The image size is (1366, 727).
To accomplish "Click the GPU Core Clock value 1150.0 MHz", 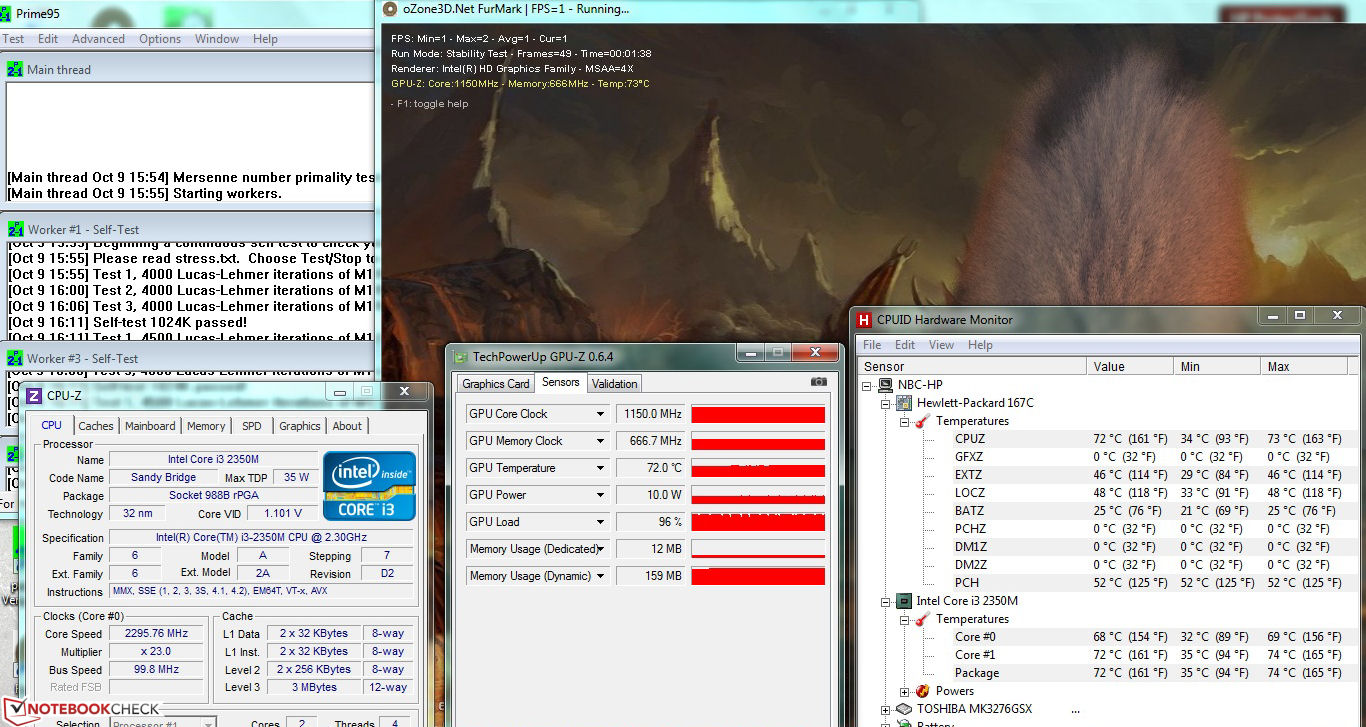I will pyautogui.click(x=649, y=414).
